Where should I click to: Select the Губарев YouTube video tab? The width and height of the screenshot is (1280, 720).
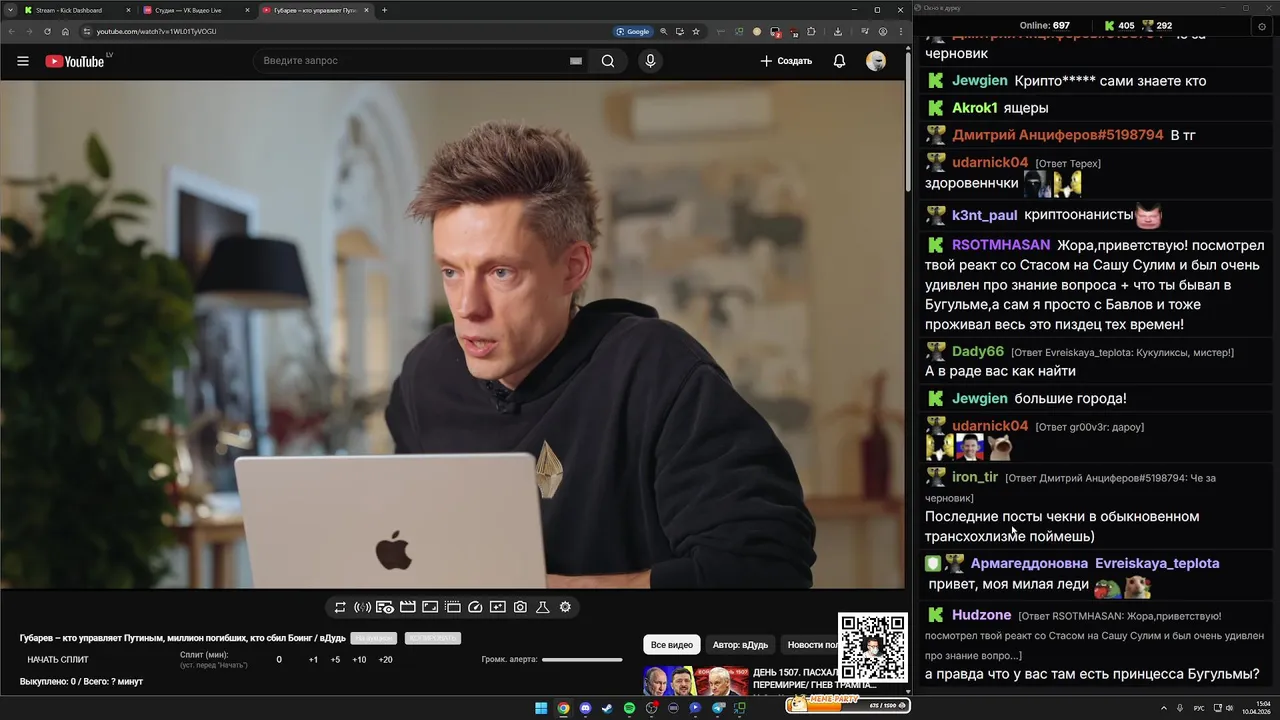pyautogui.click(x=315, y=10)
